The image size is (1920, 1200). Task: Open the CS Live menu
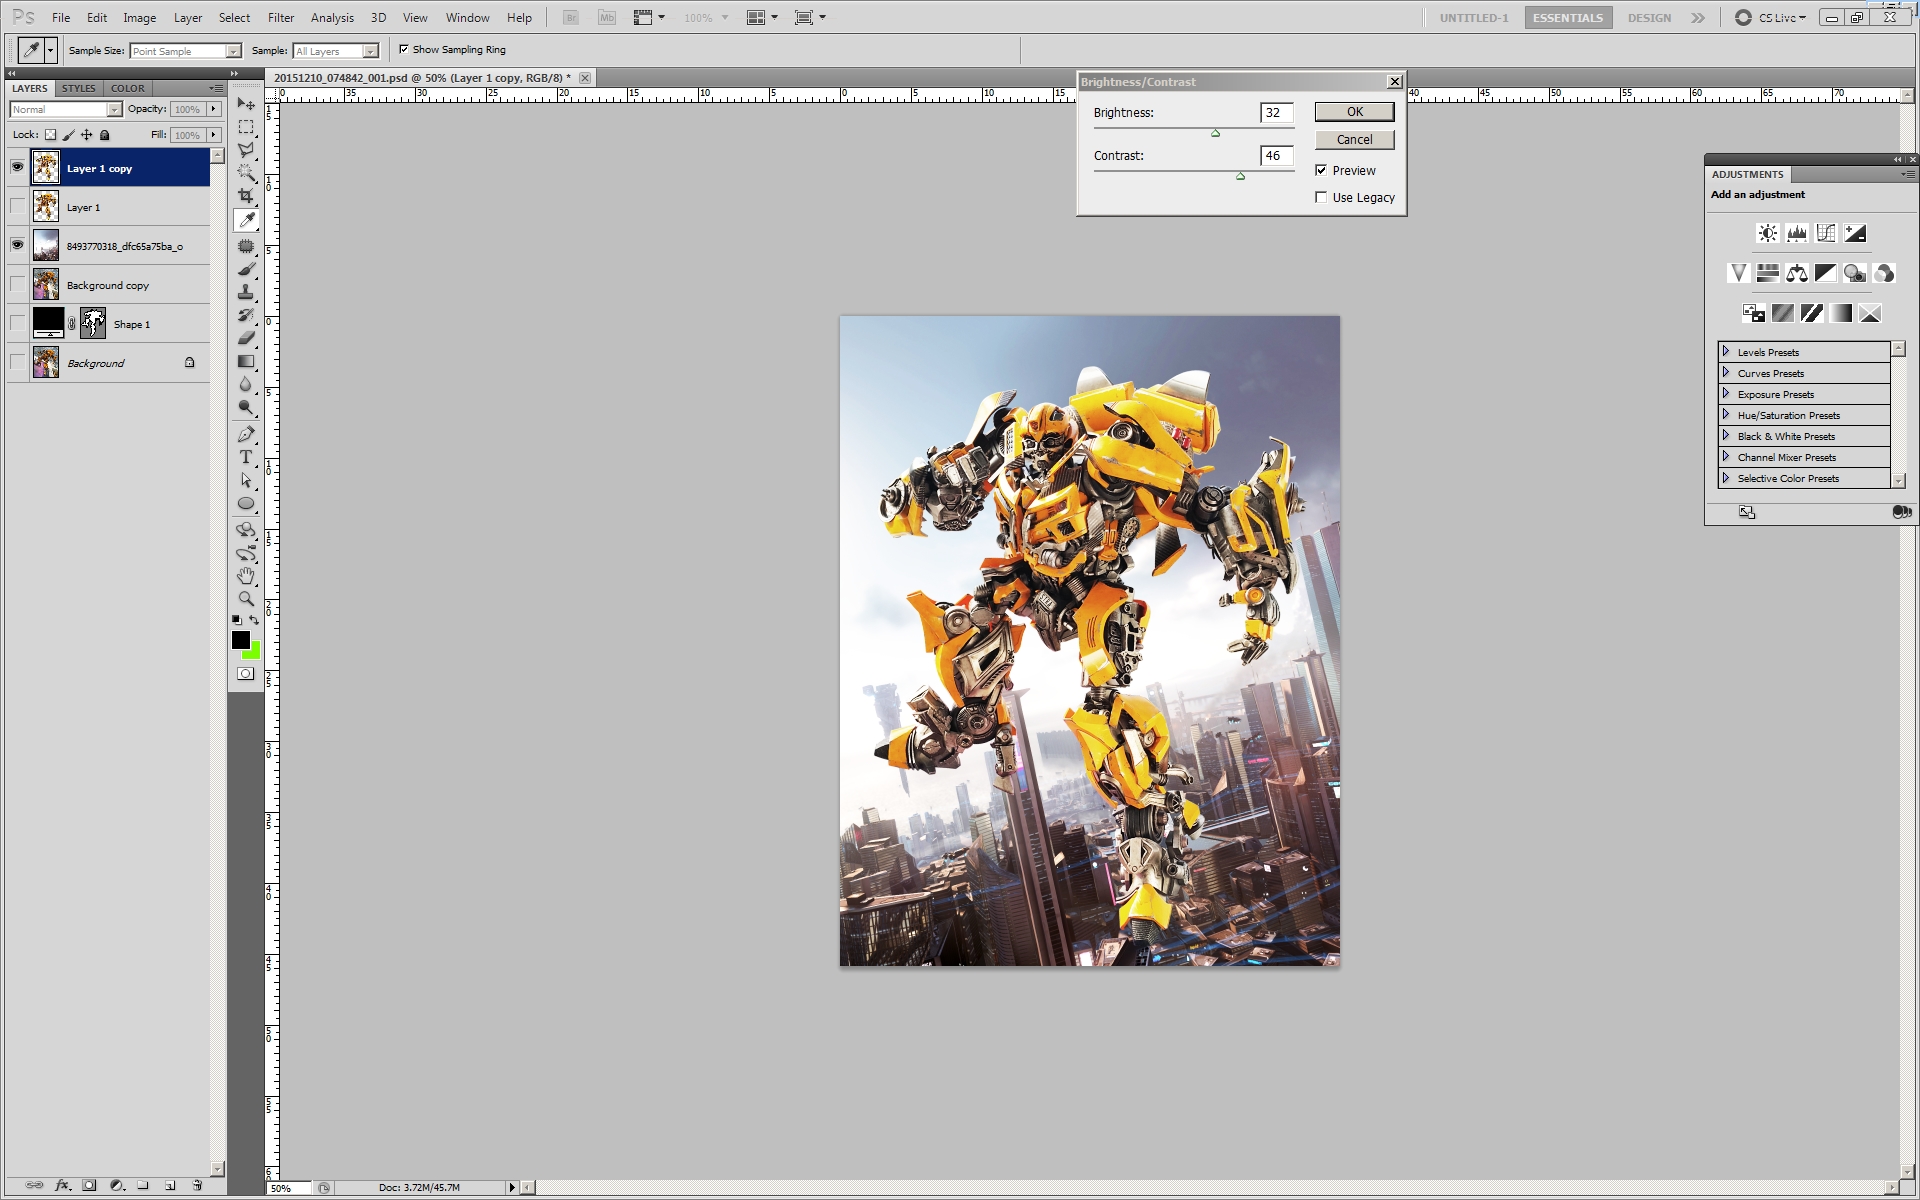(1772, 18)
